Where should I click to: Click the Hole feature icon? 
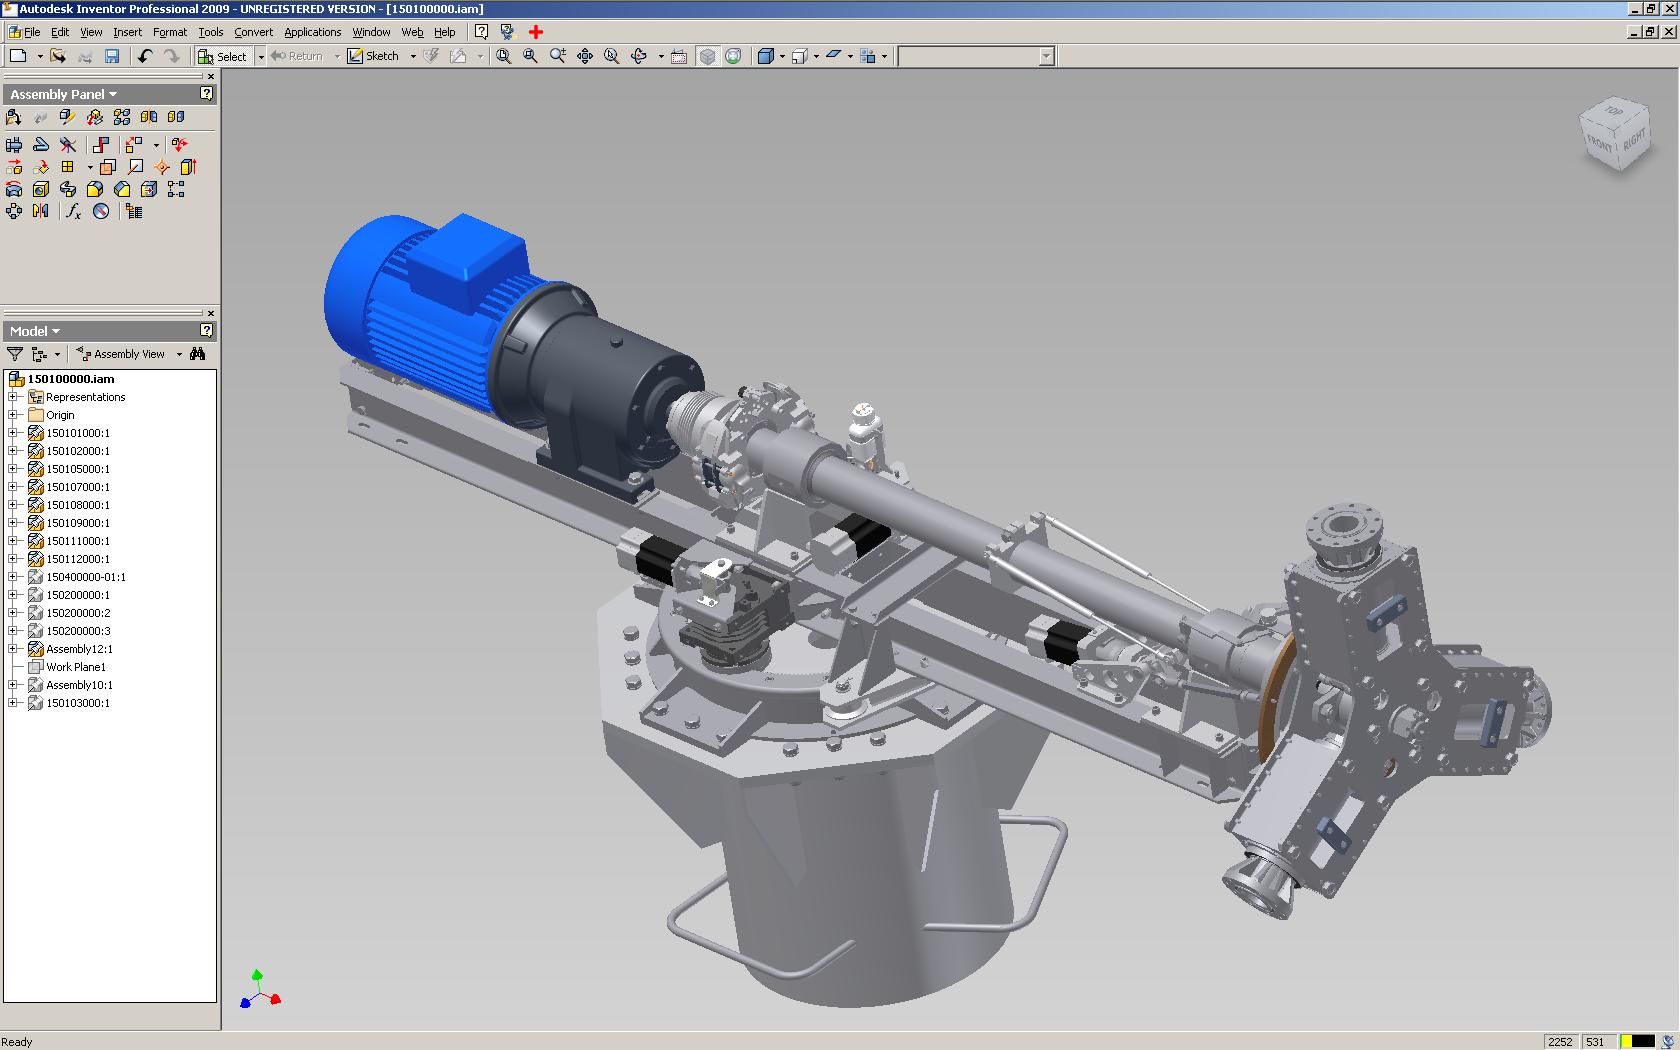[x=41, y=189]
